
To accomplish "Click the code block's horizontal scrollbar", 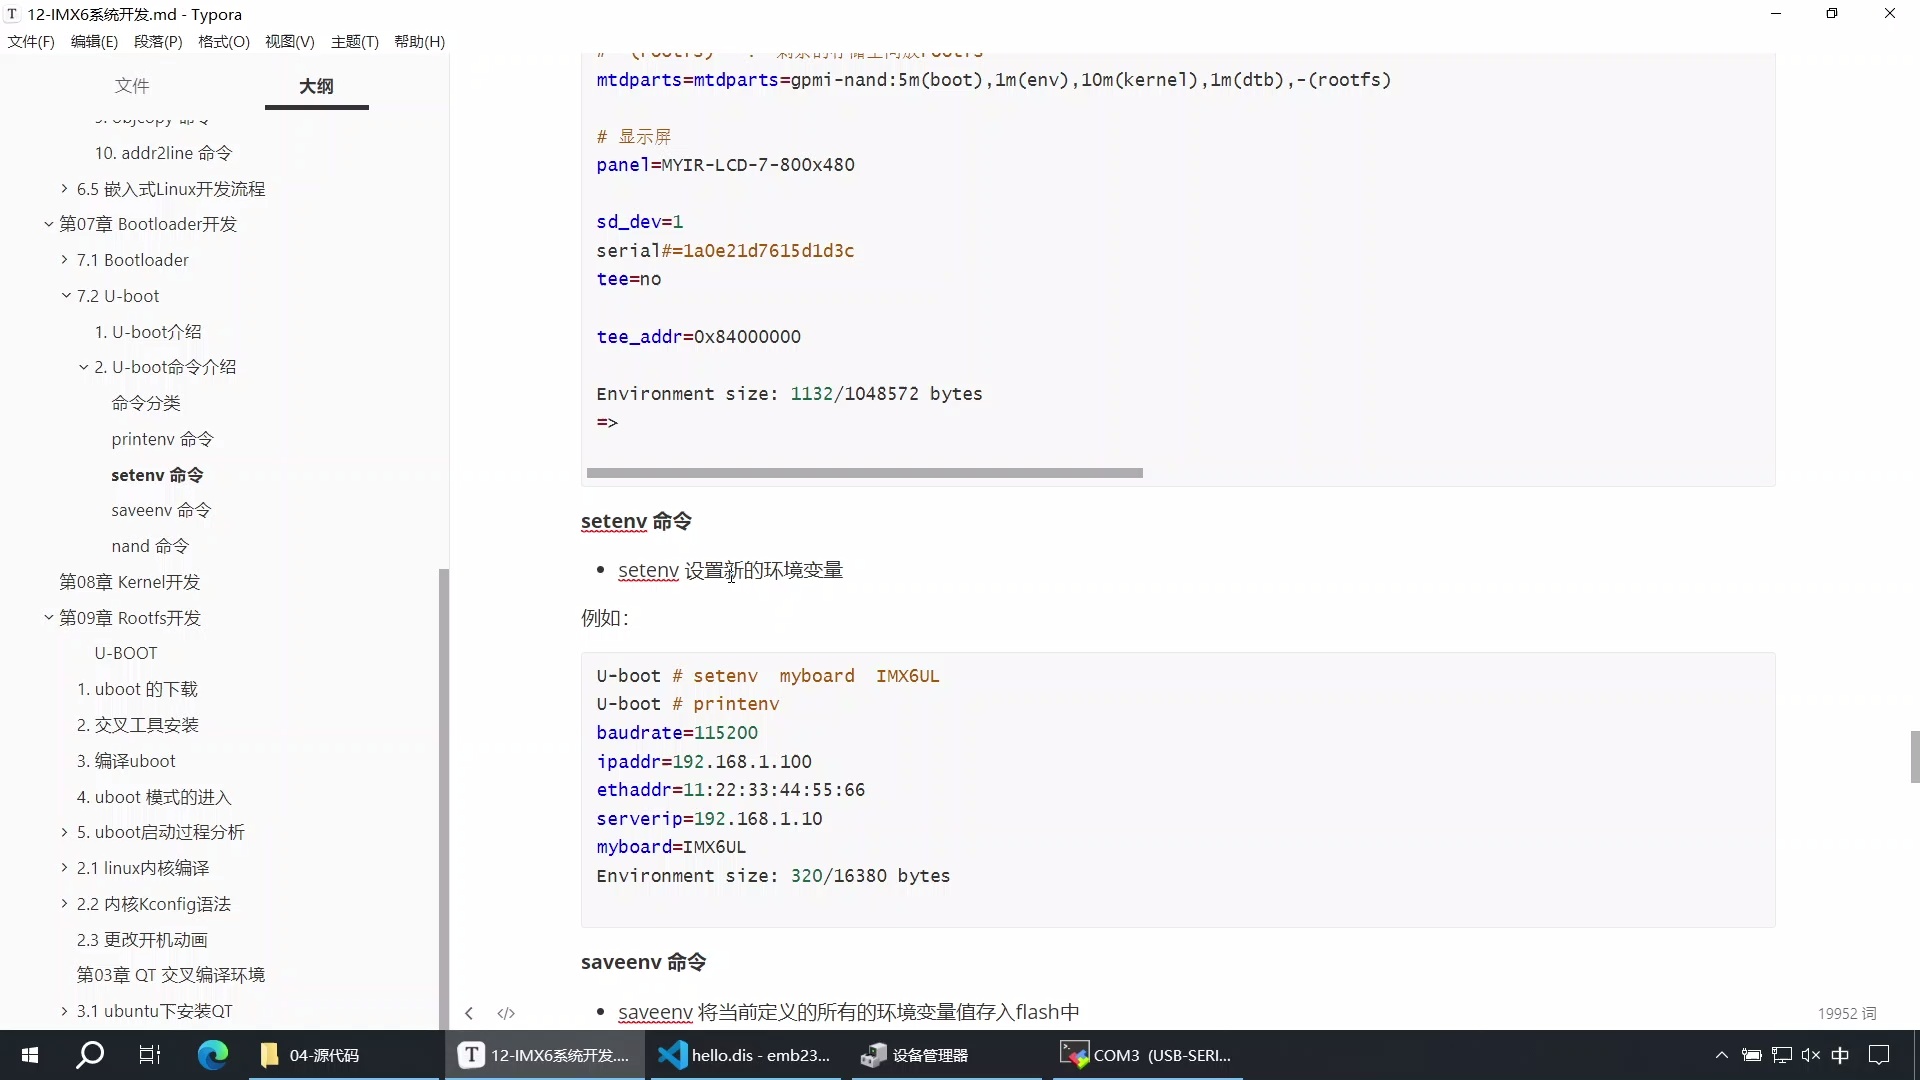I will click(865, 472).
